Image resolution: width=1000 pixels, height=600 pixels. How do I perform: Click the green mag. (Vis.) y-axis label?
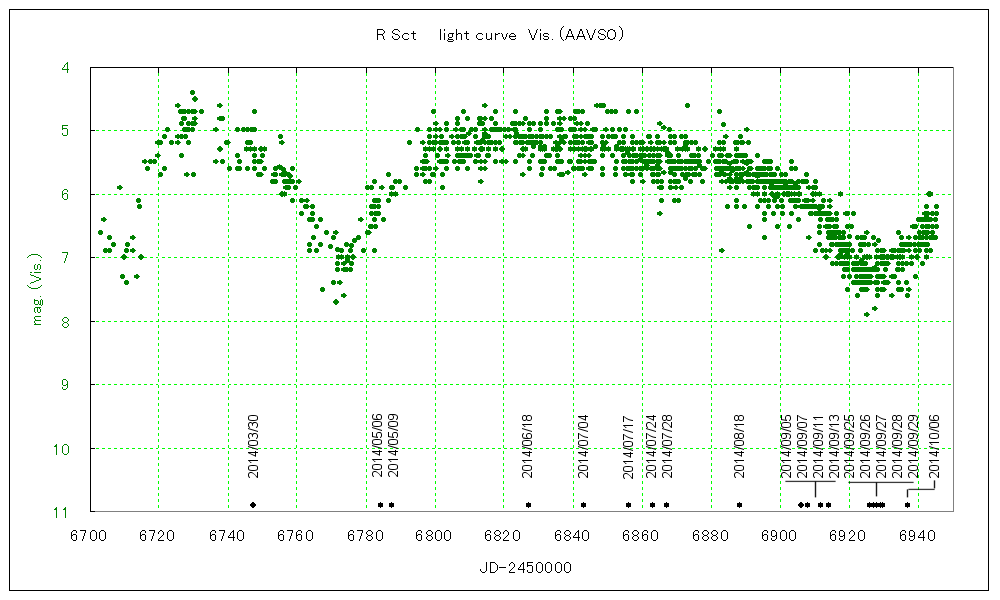click(x=37, y=290)
